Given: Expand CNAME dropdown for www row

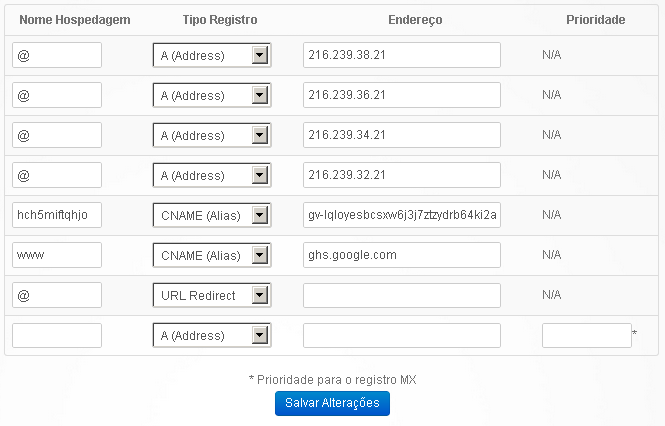Looking at the screenshot, I should tap(212, 255).
